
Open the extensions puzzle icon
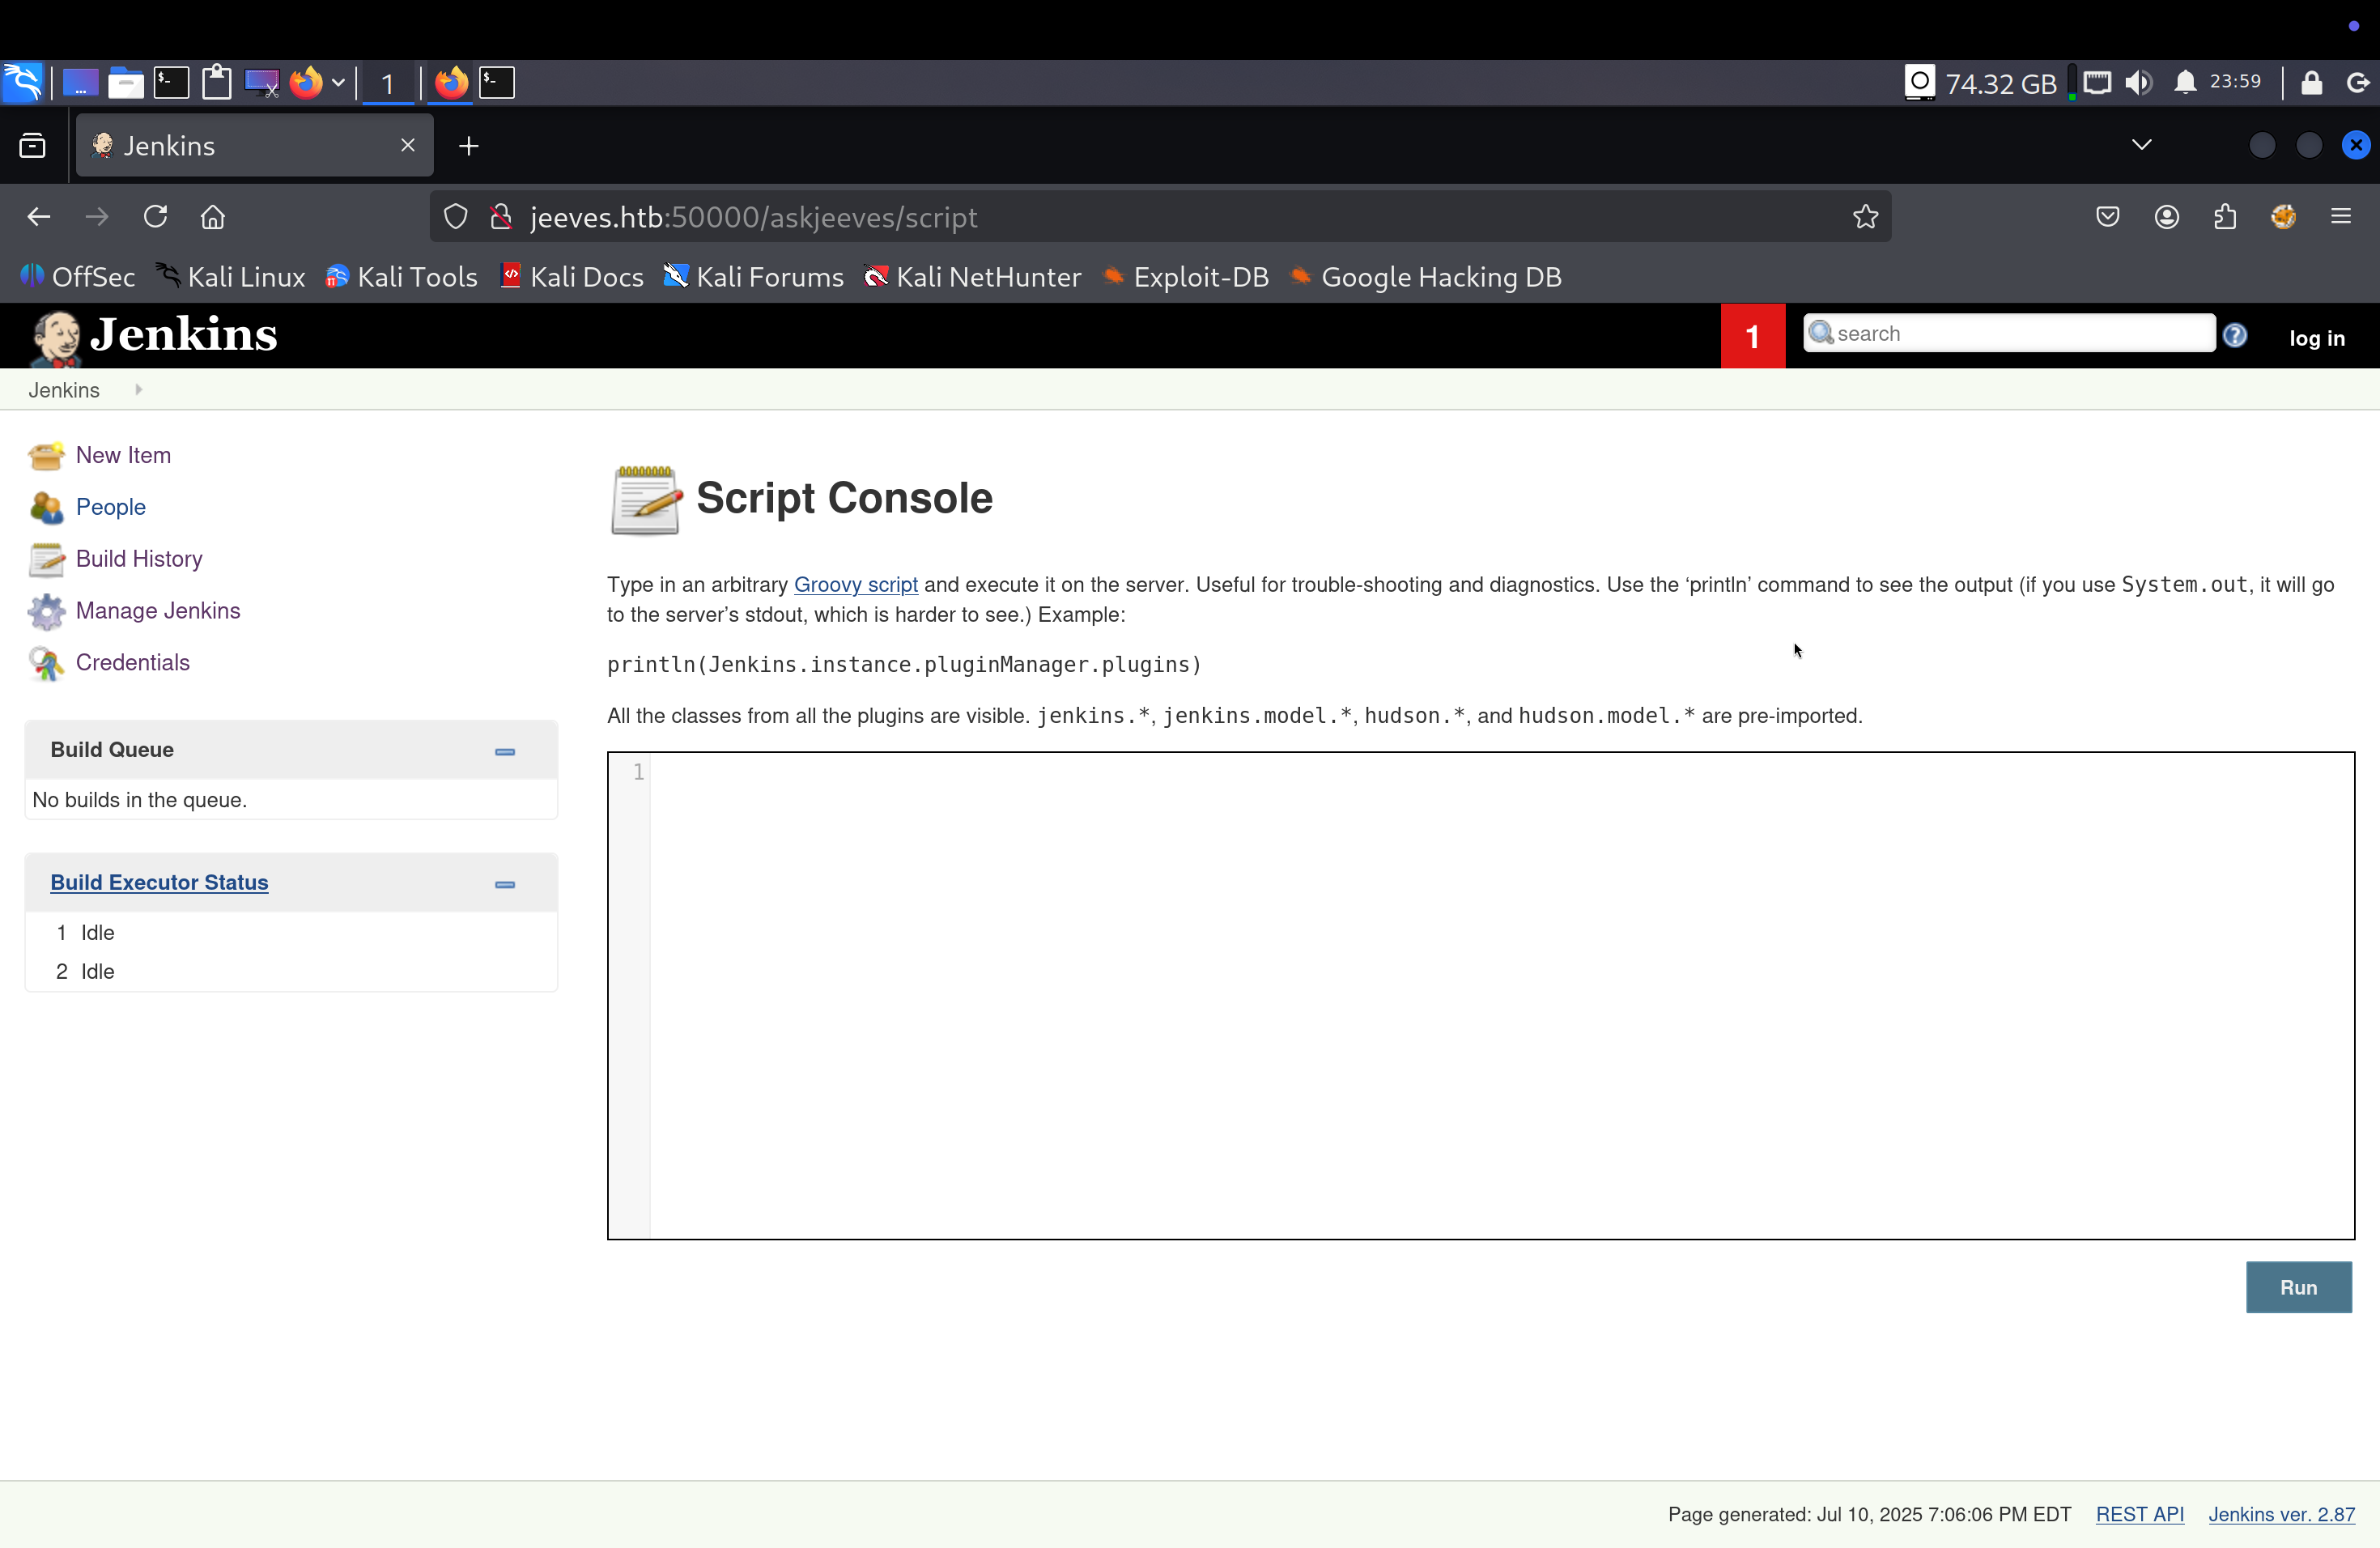point(2225,217)
